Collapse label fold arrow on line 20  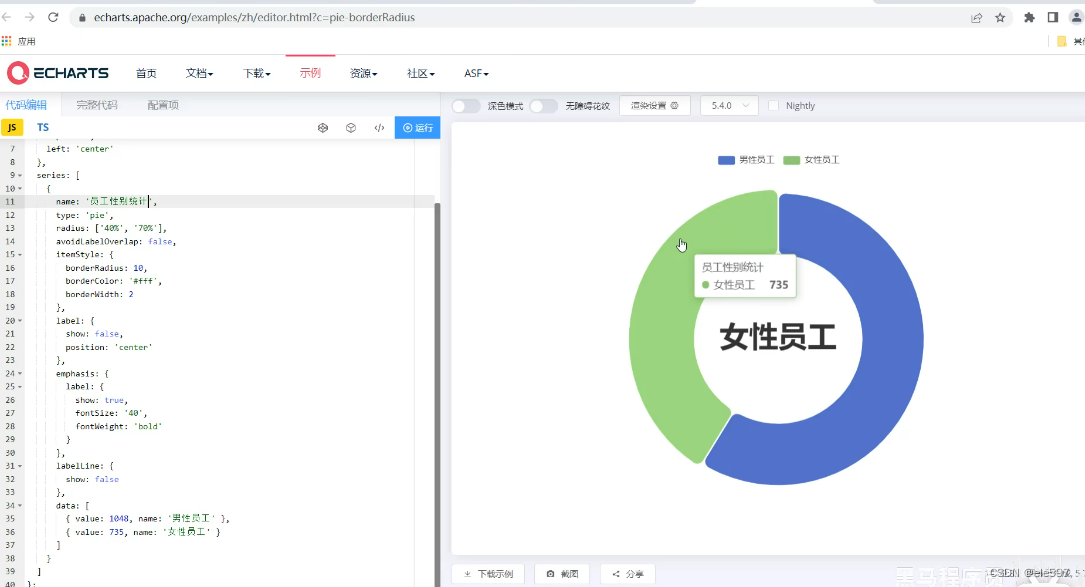tap(20, 321)
